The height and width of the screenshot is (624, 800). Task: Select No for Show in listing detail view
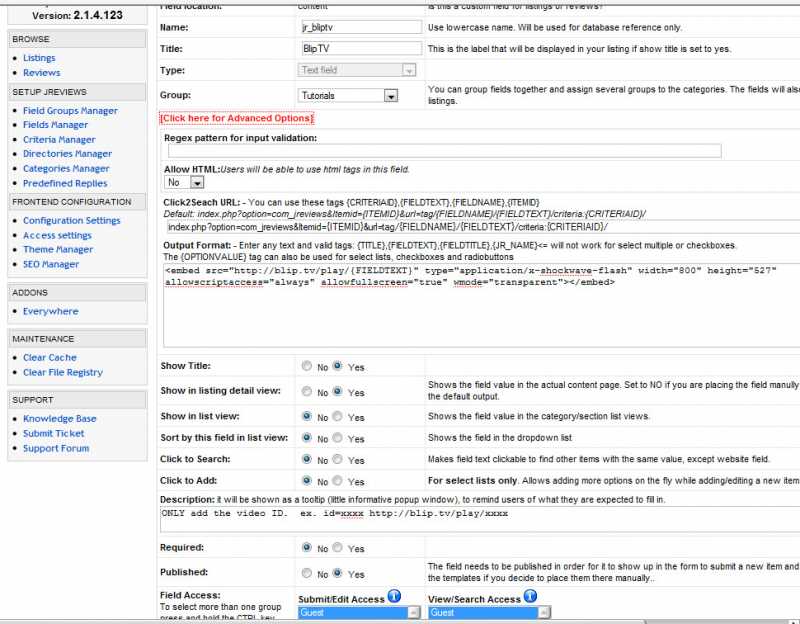click(x=307, y=391)
